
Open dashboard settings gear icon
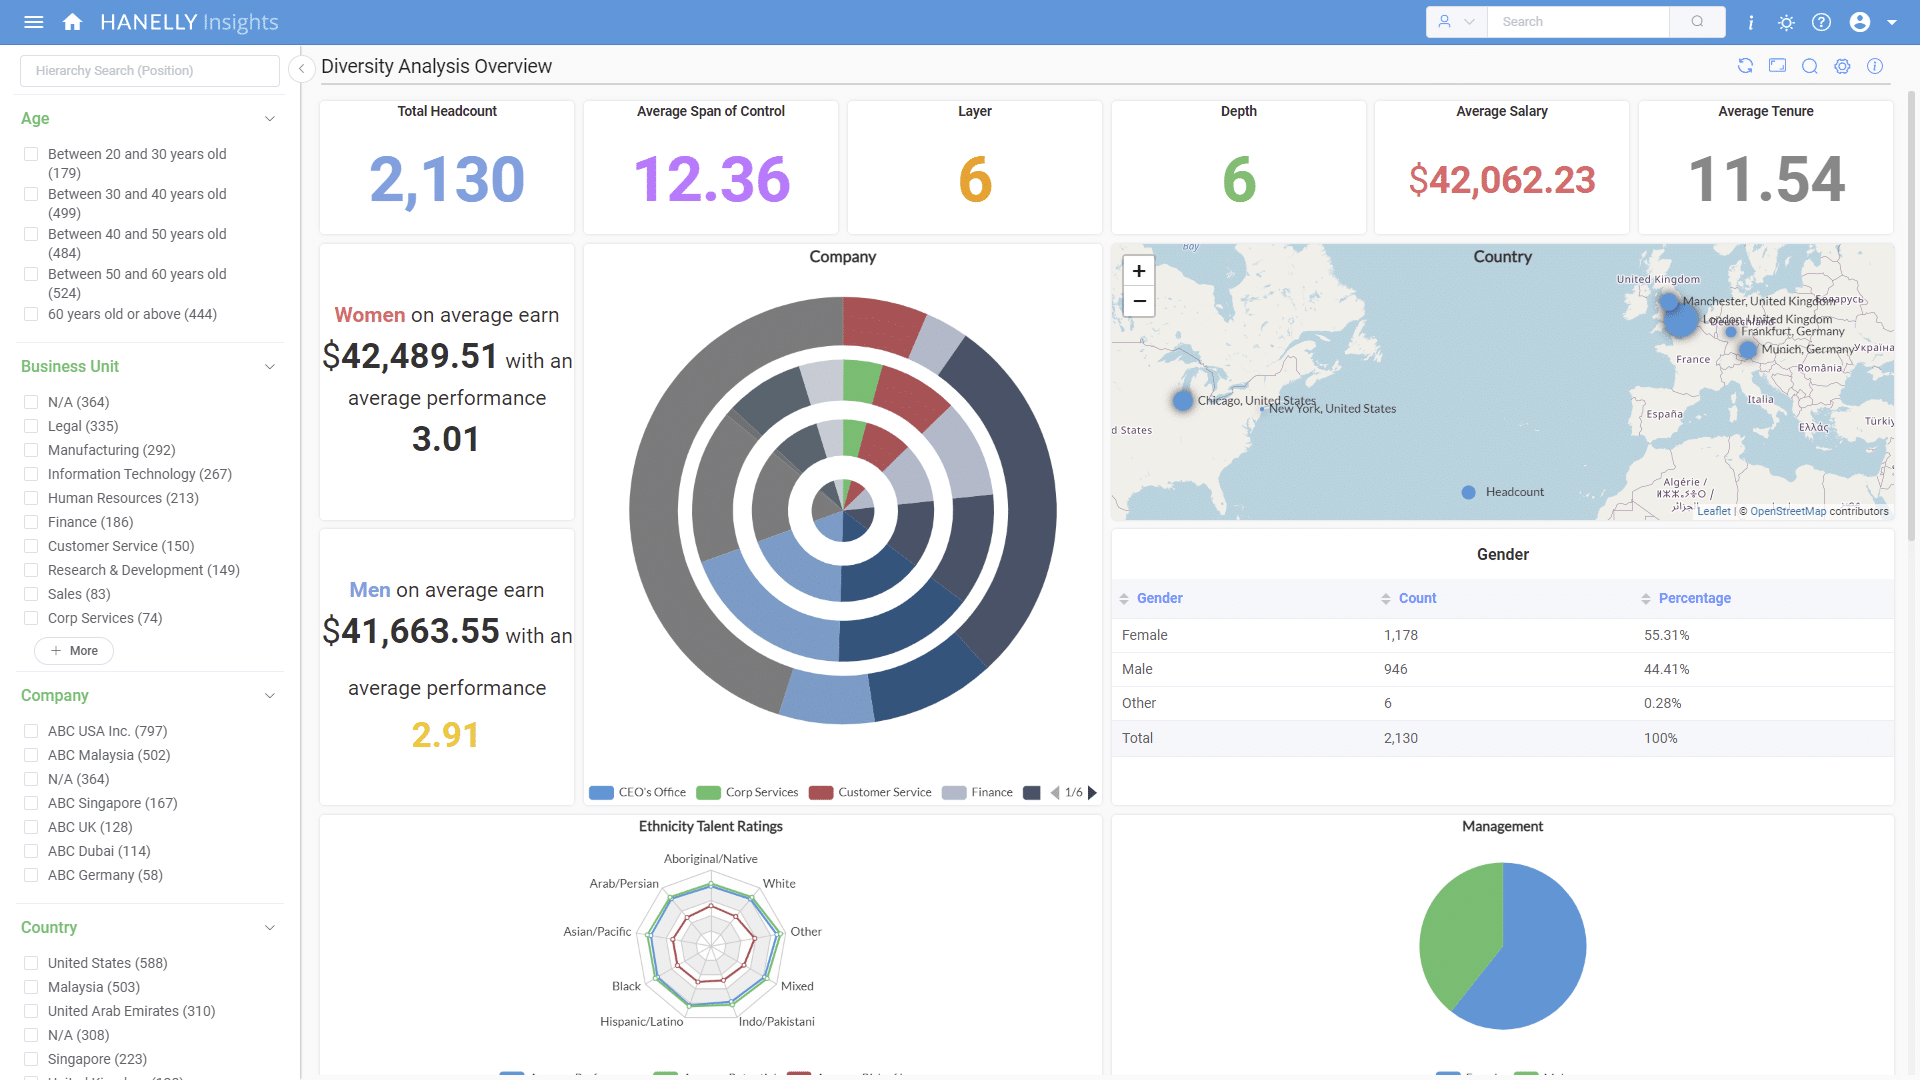(x=1842, y=66)
